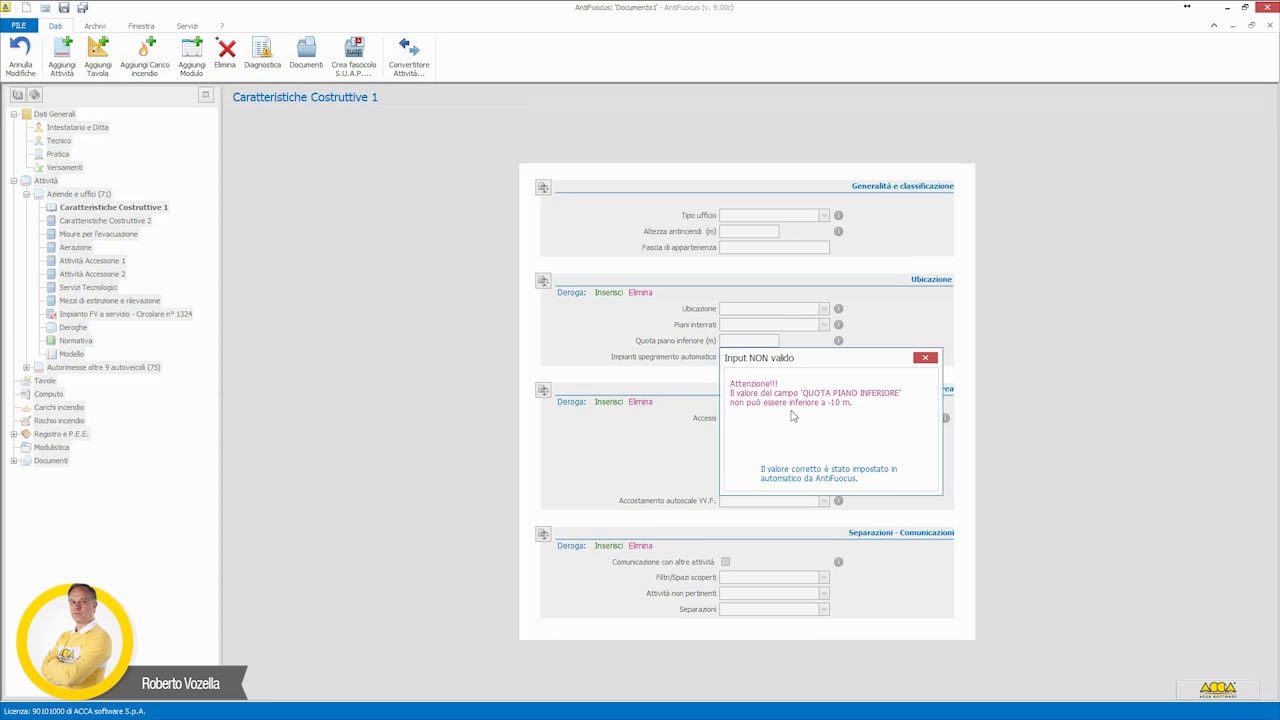Click info icon next to Tipo ufficio
This screenshot has width=1280, height=720.
(839, 215)
